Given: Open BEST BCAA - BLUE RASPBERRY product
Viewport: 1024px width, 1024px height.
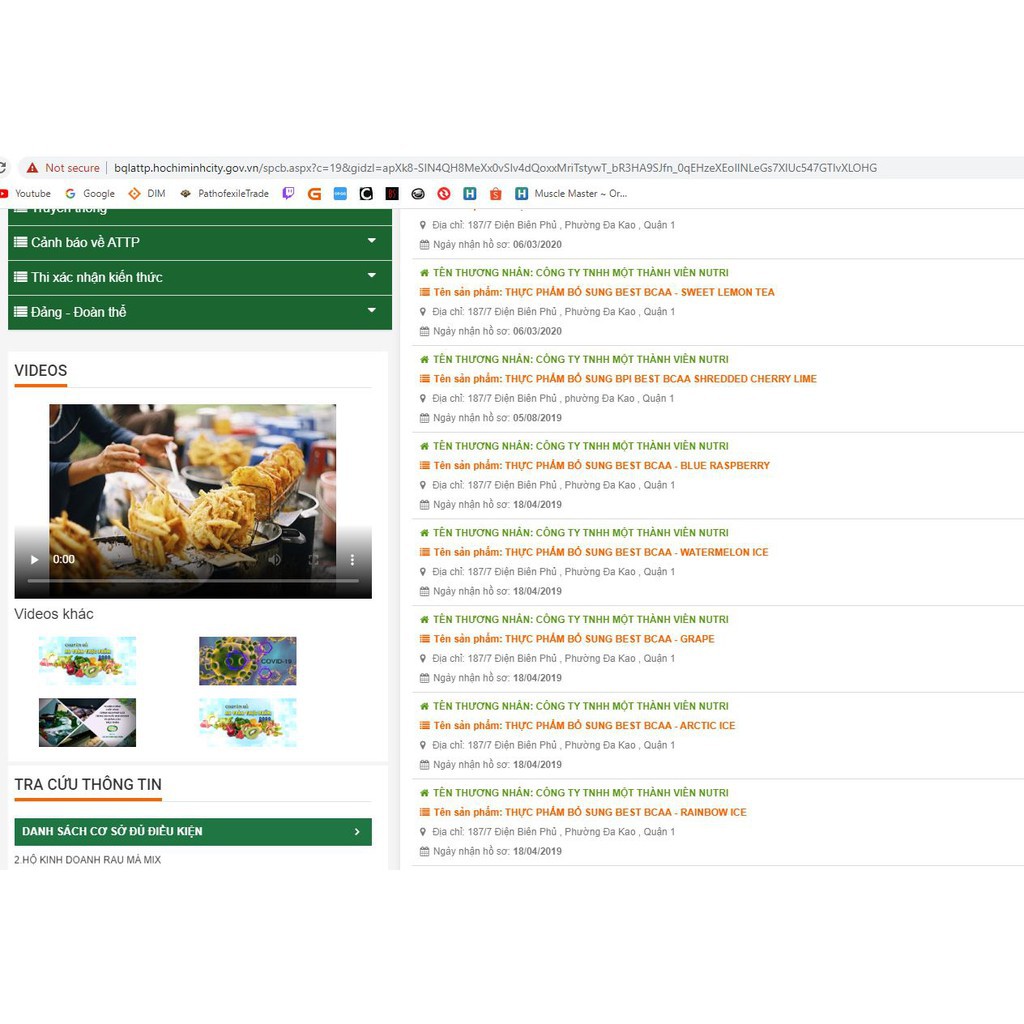Looking at the screenshot, I should (601, 466).
